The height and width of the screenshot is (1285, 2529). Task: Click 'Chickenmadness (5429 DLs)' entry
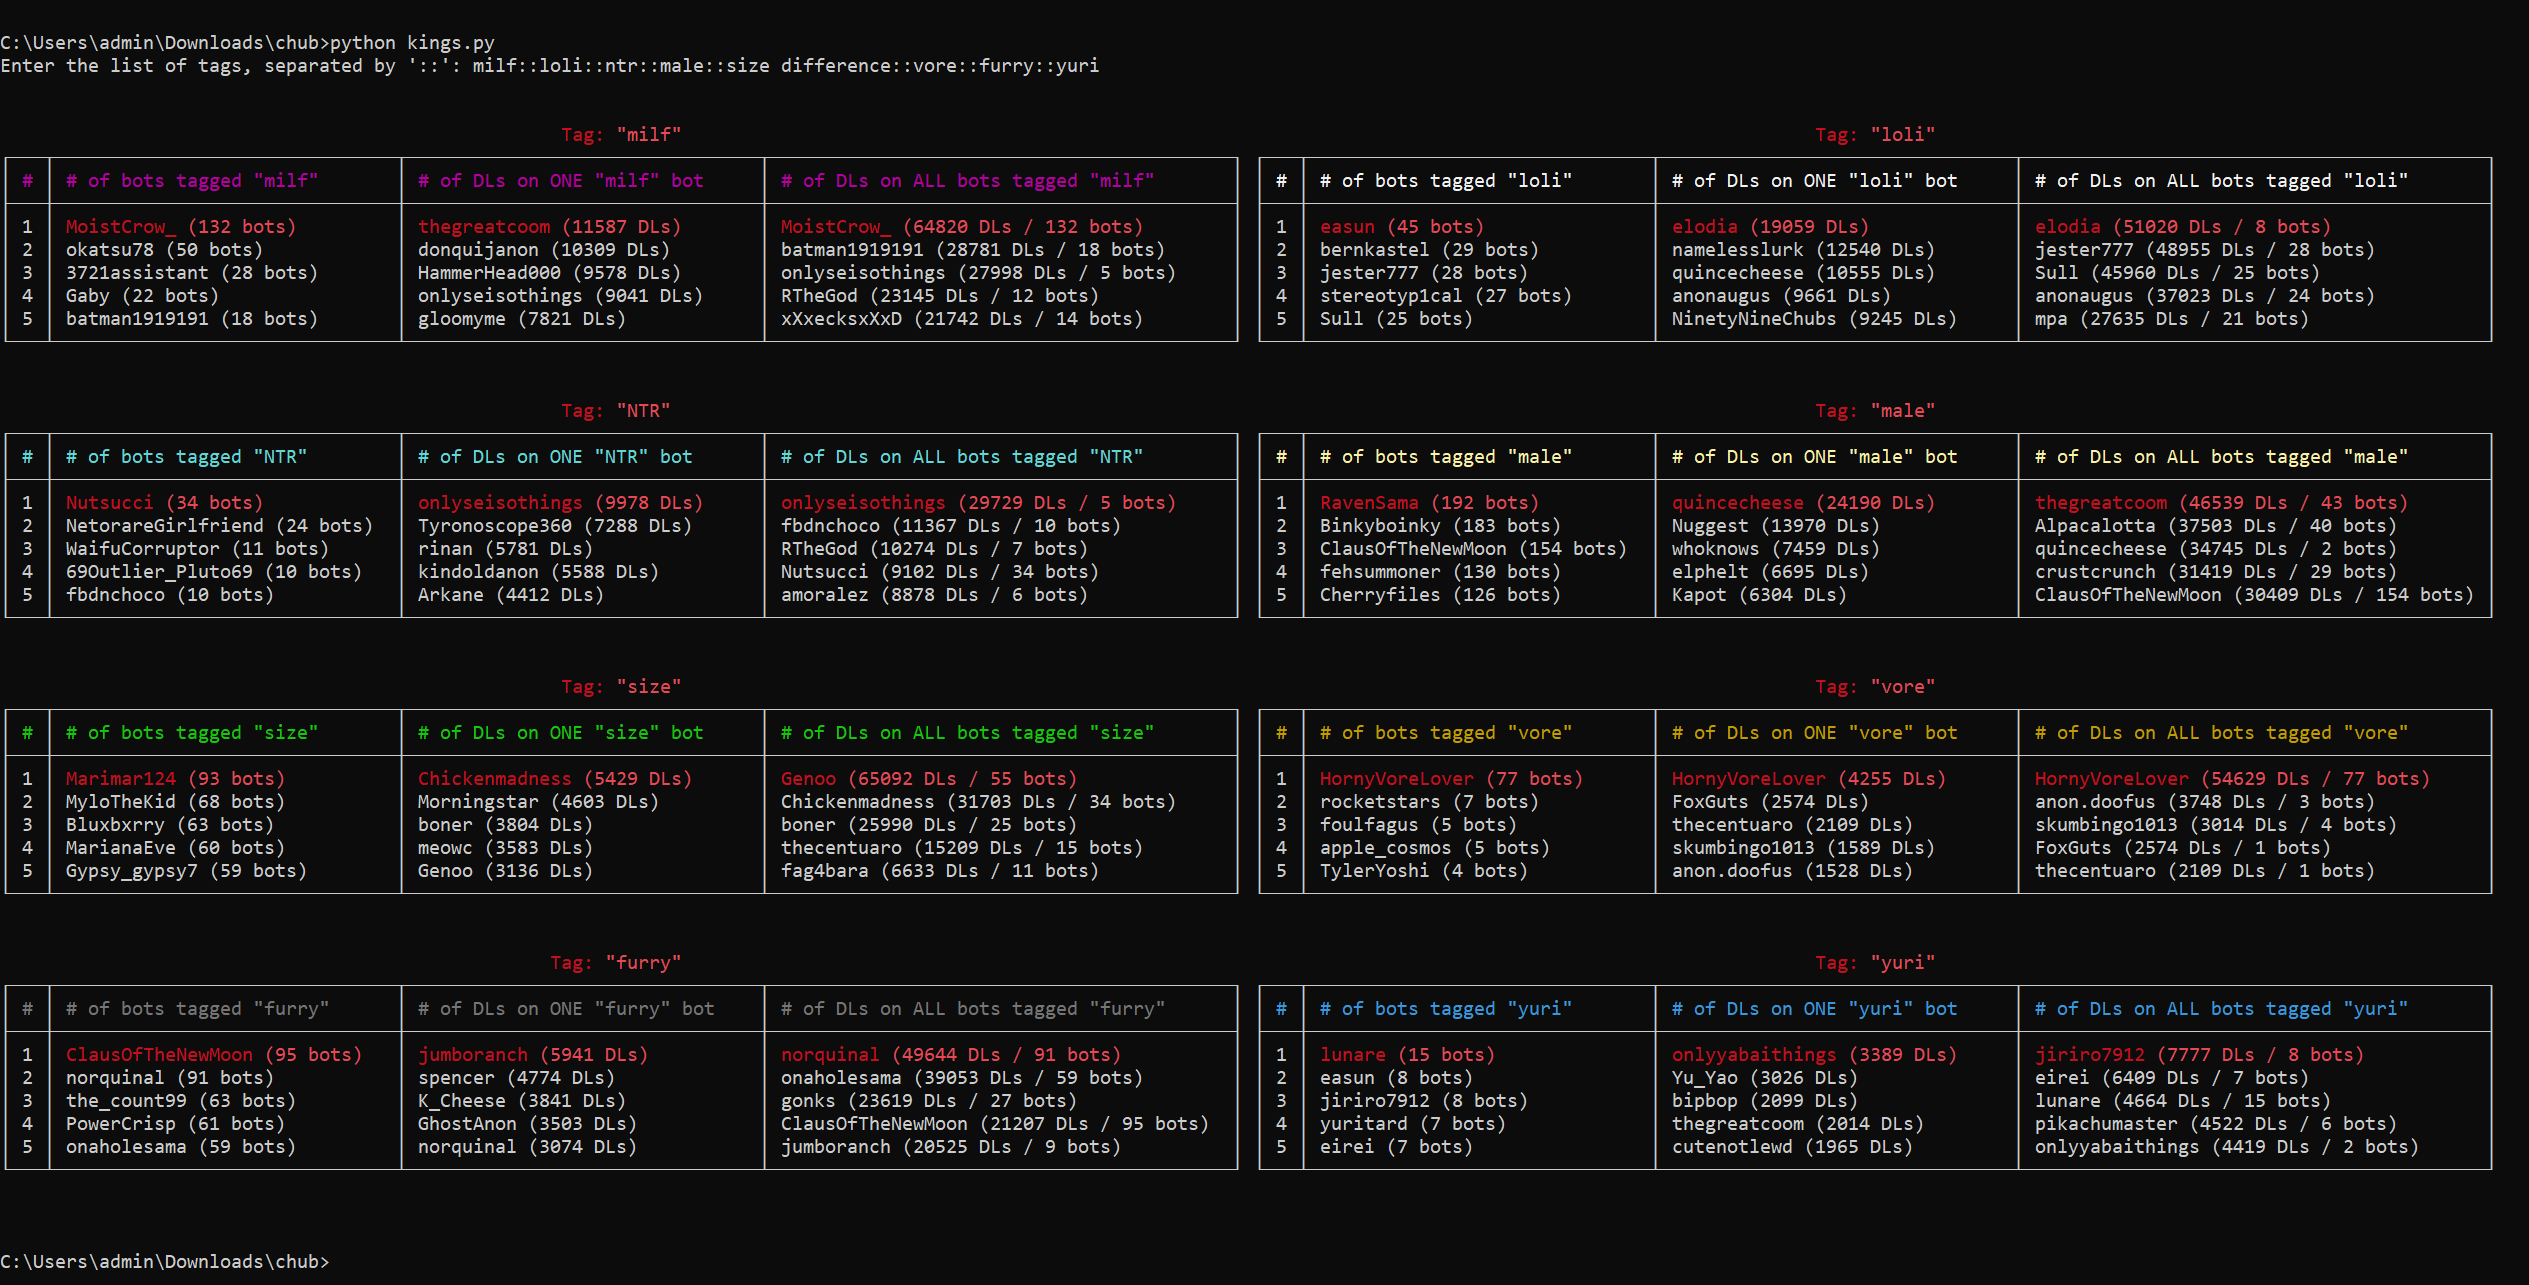(x=555, y=778)
